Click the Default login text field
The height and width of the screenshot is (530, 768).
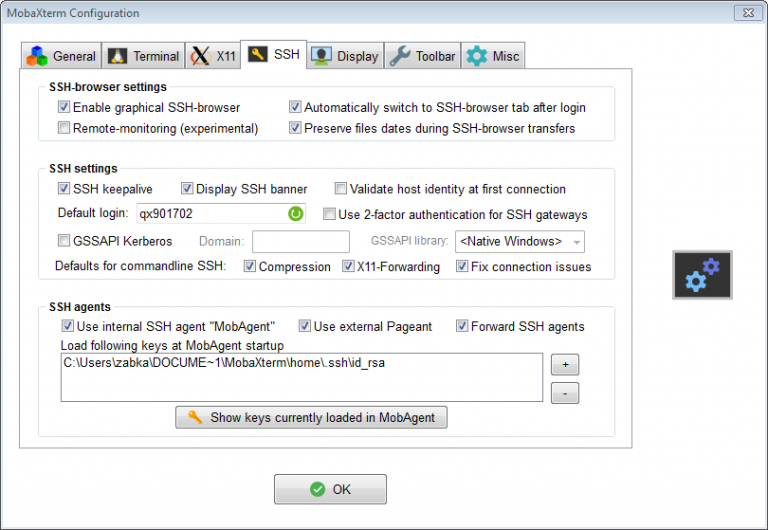tap(210, 213)
